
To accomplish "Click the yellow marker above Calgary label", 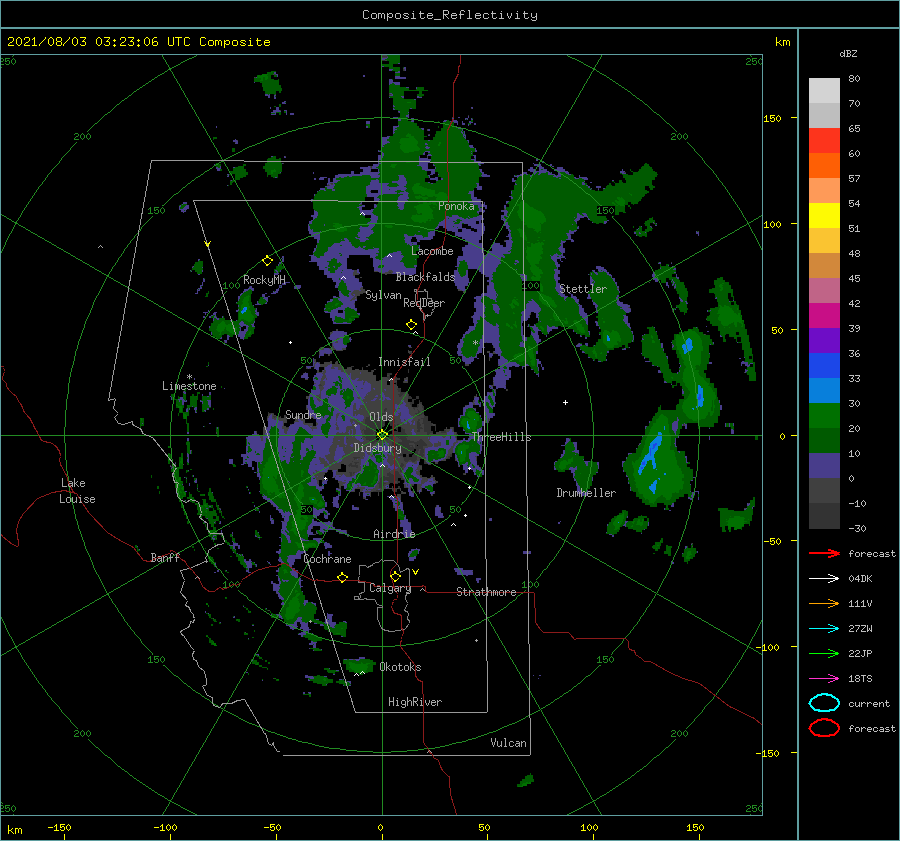I will pos(395,576).
